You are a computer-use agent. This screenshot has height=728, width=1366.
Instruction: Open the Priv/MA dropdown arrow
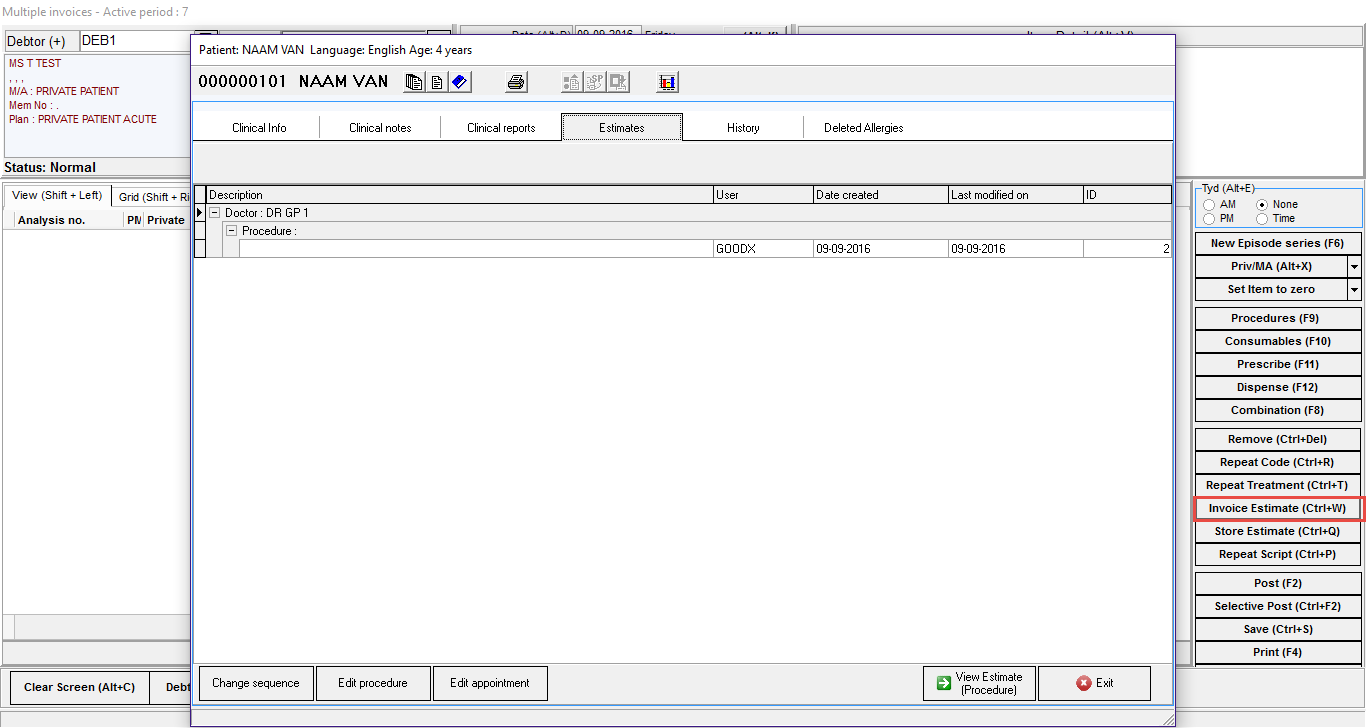pyautogui.click(x=1354, y=267)
